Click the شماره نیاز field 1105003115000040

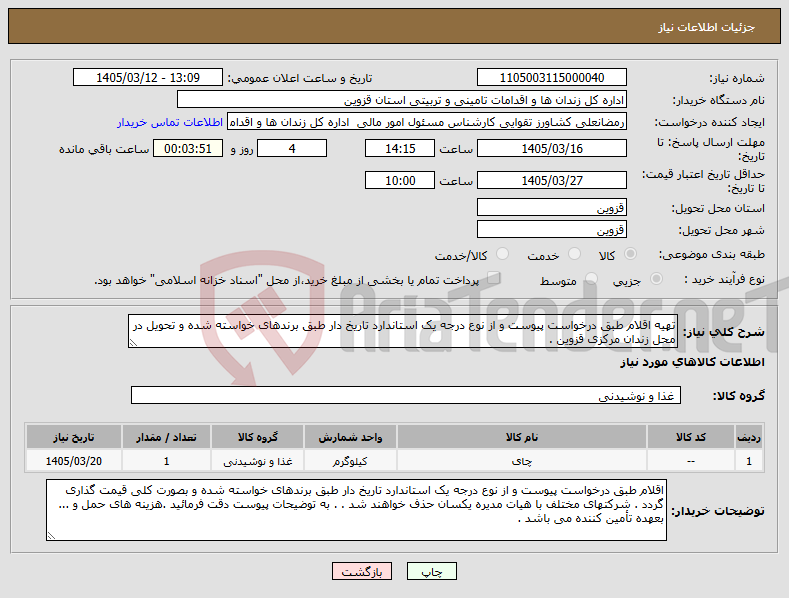coord(551,78)
